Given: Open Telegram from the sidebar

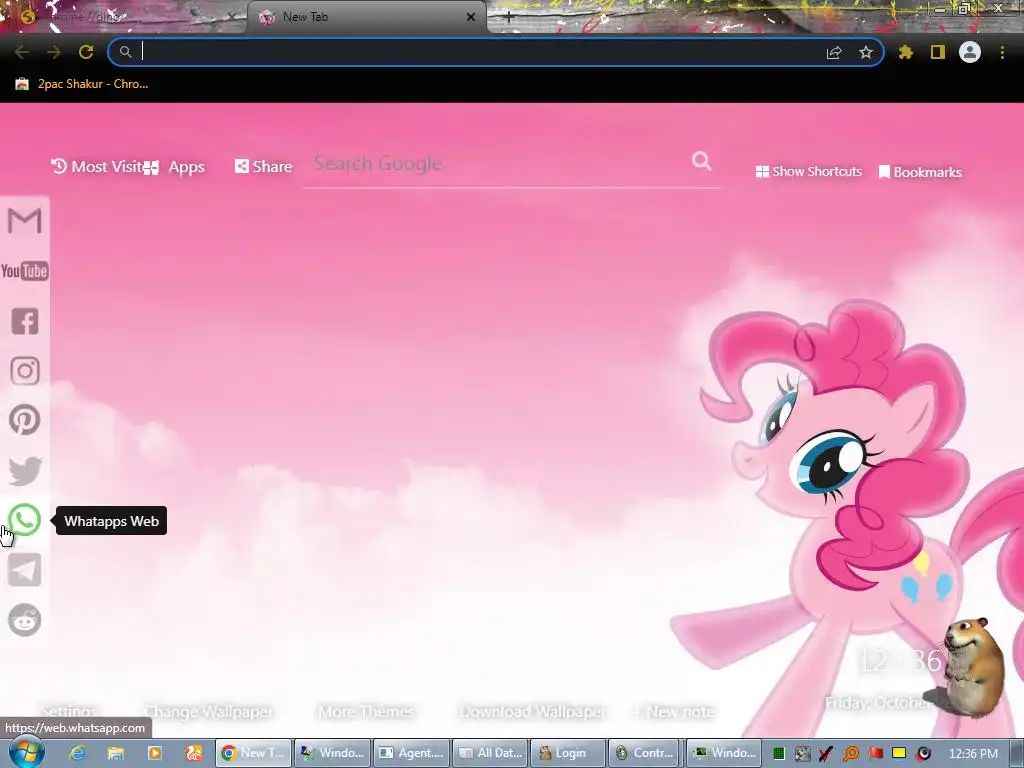Looking at the screenshot, I should click(x=25, y=569).
